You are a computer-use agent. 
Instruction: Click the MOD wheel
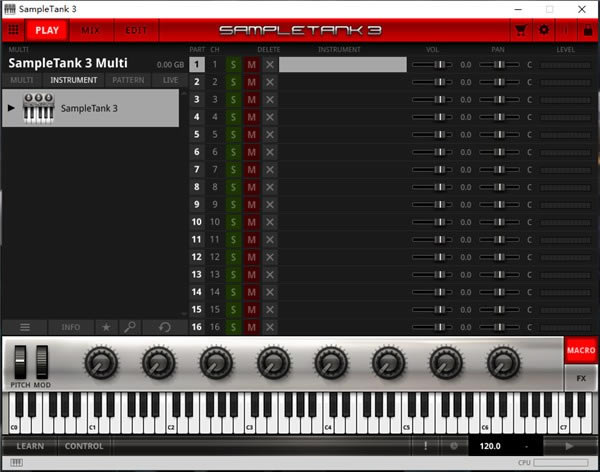[42, 362]
